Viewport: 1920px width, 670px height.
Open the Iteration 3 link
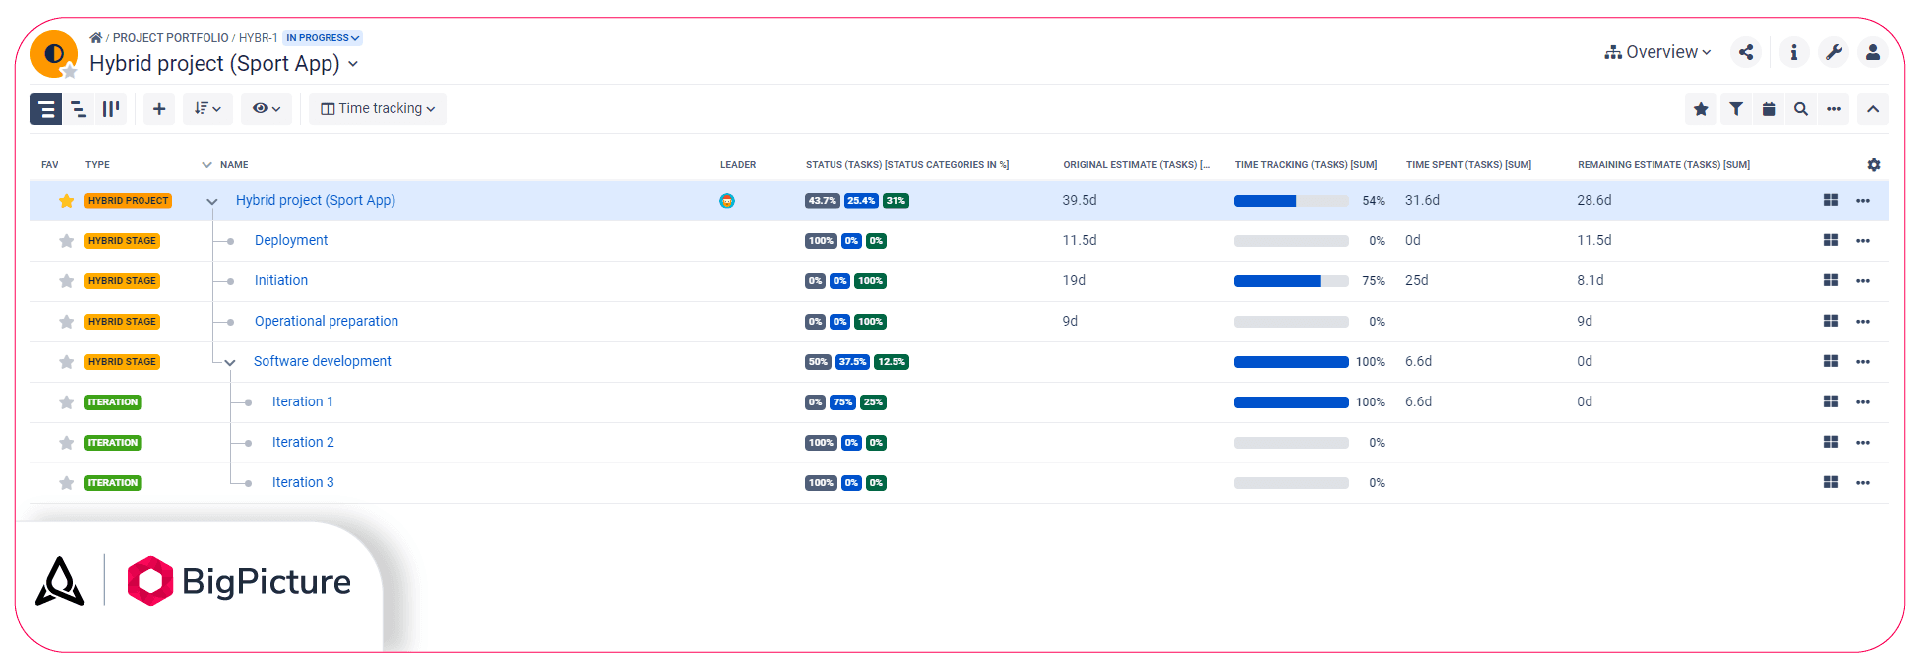[x=302, y=483]
